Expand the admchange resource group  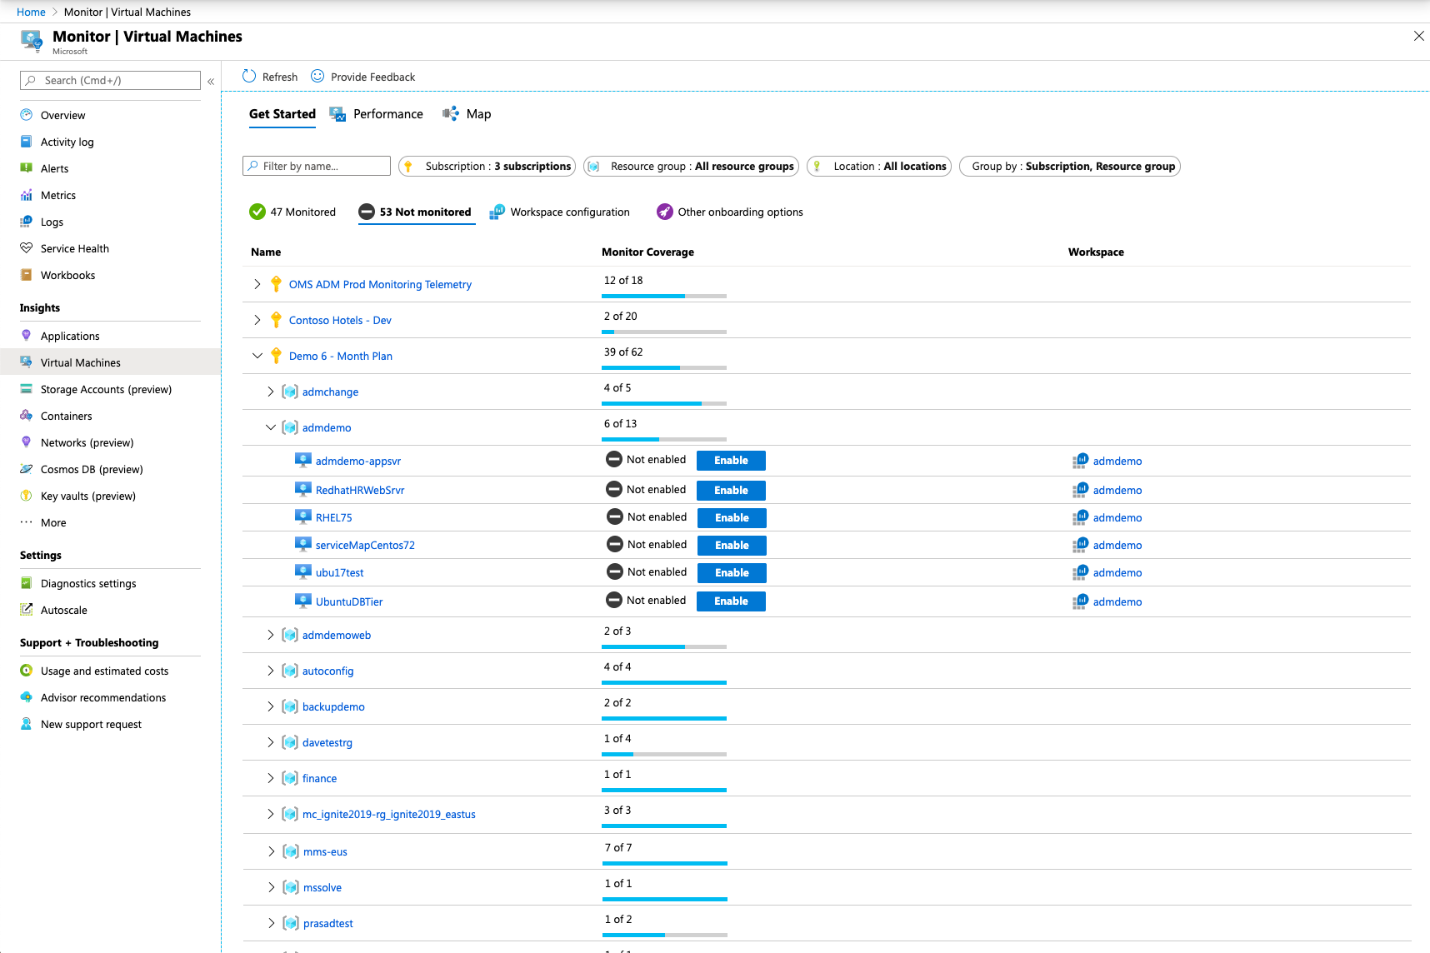(270, 392)
